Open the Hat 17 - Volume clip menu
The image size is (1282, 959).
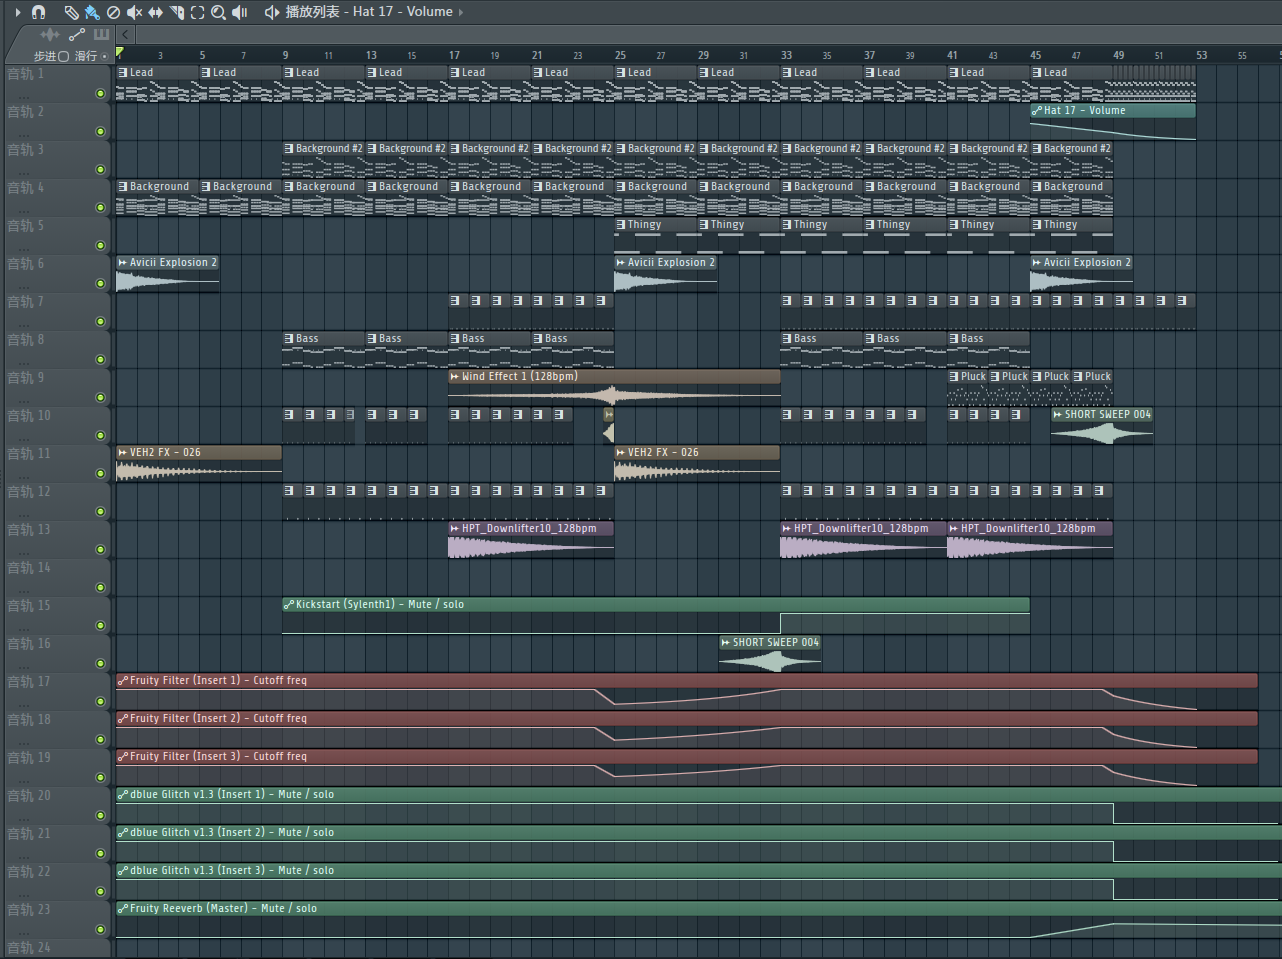(1037, 111)
